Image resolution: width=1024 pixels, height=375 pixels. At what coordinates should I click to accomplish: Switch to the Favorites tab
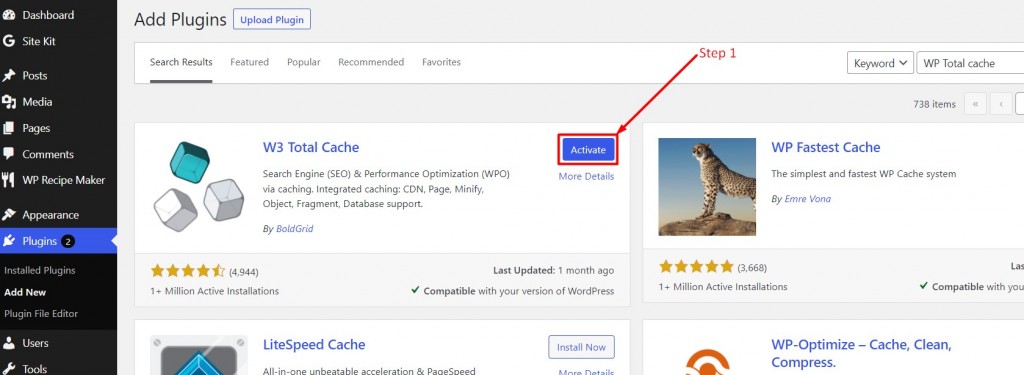[x=441, y=62]
